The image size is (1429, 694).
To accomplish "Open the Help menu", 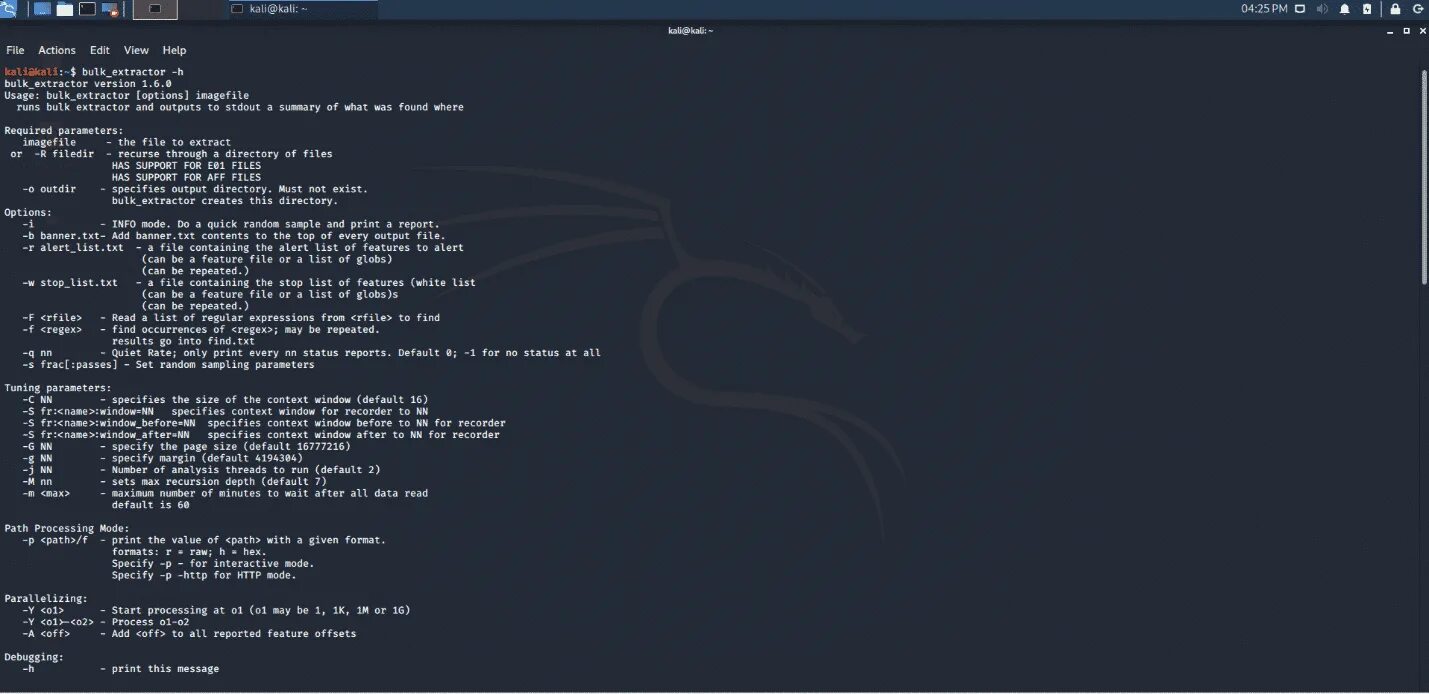I will pyautogui.click(x=174, y=50).
